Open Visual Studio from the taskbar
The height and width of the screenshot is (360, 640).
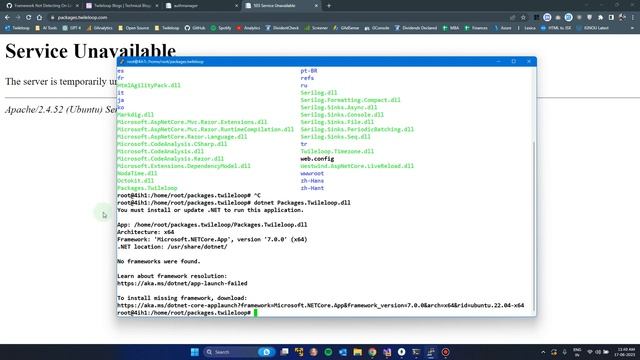[x=387, y=352]
